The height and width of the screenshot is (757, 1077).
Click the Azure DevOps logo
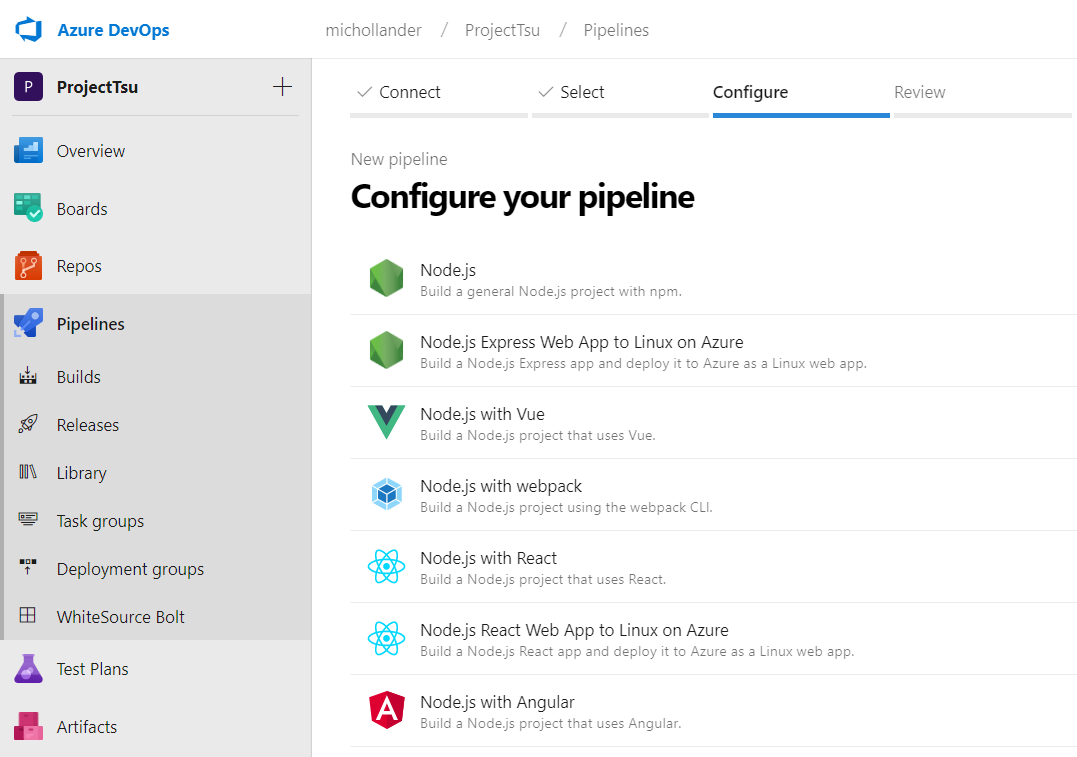28,29
